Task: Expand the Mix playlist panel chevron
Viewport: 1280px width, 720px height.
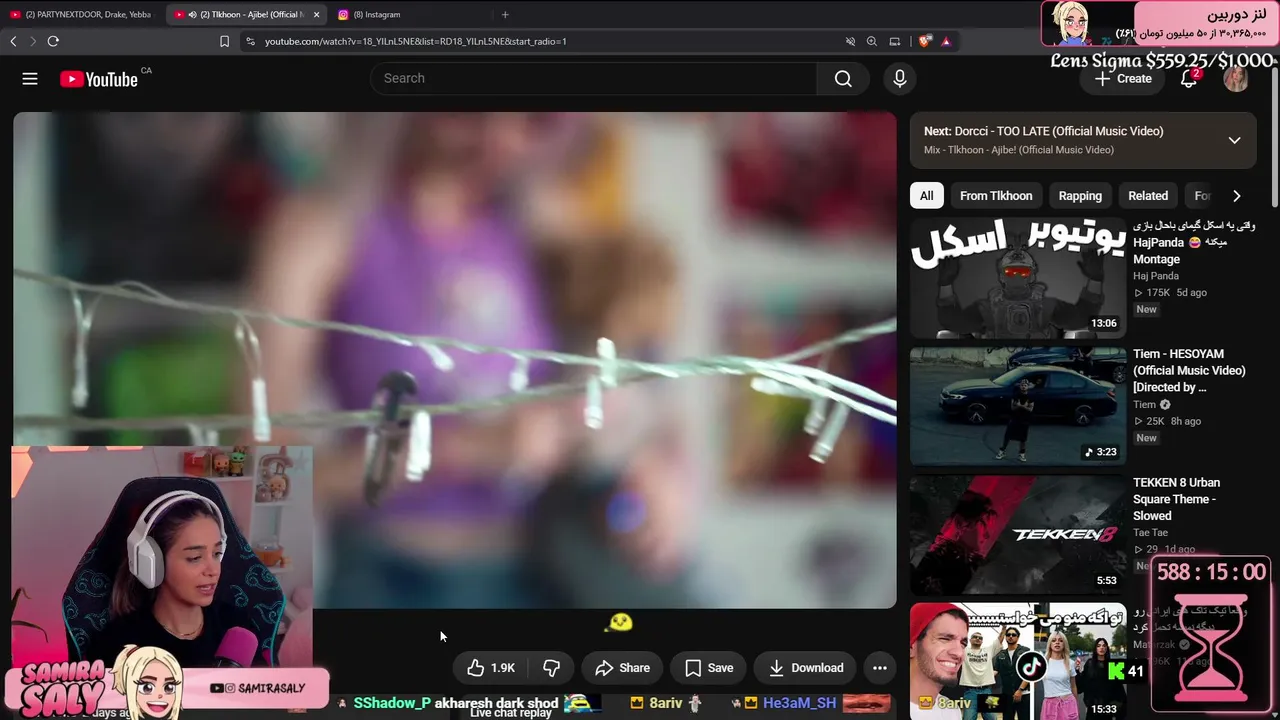Action: tap(1235, 140)
